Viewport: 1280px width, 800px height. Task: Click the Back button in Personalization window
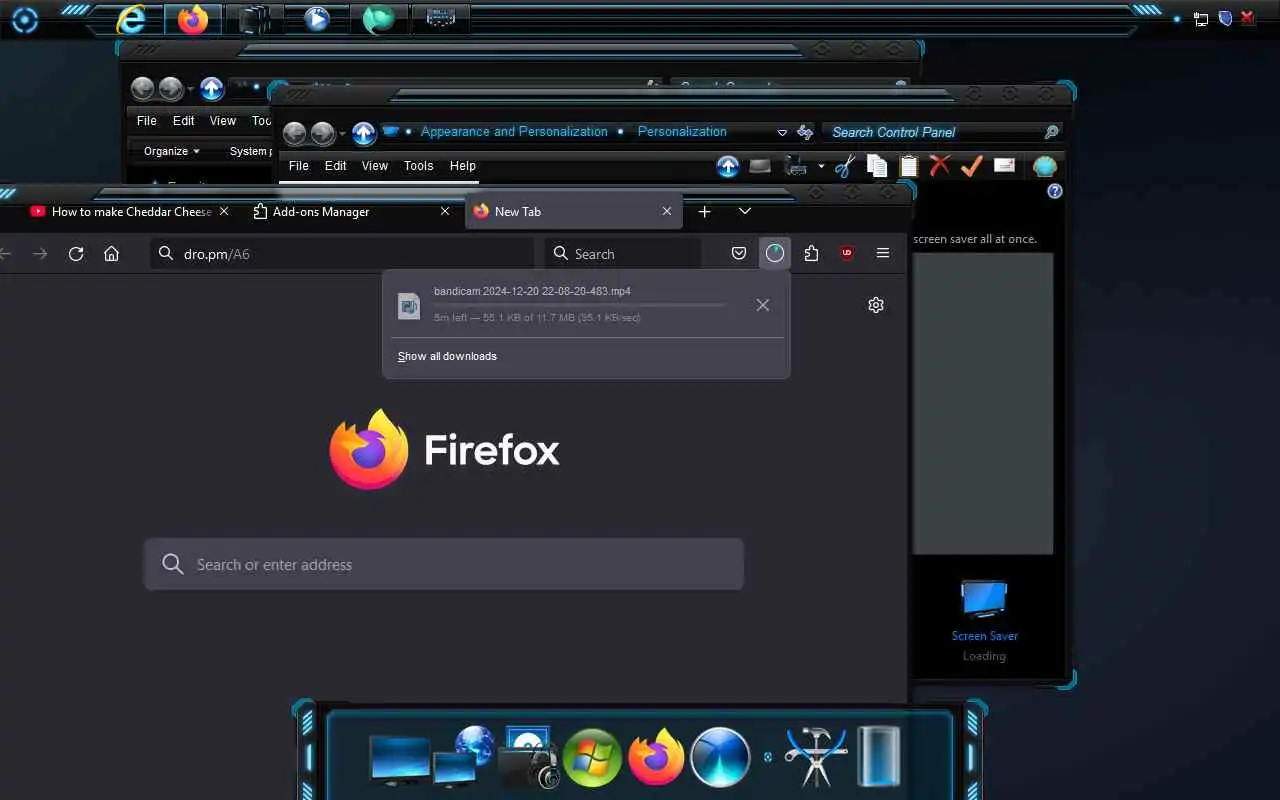[x=294, y=134]
